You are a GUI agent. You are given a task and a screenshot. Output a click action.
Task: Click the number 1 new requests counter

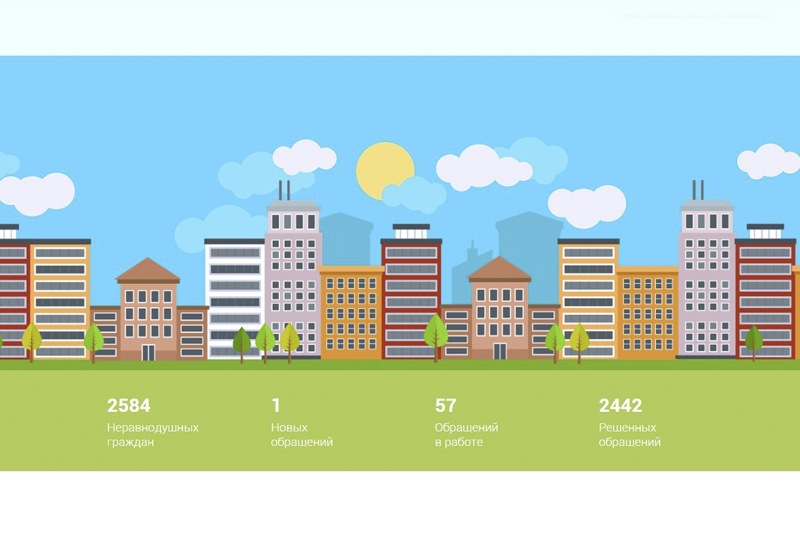tap(276, 405)
